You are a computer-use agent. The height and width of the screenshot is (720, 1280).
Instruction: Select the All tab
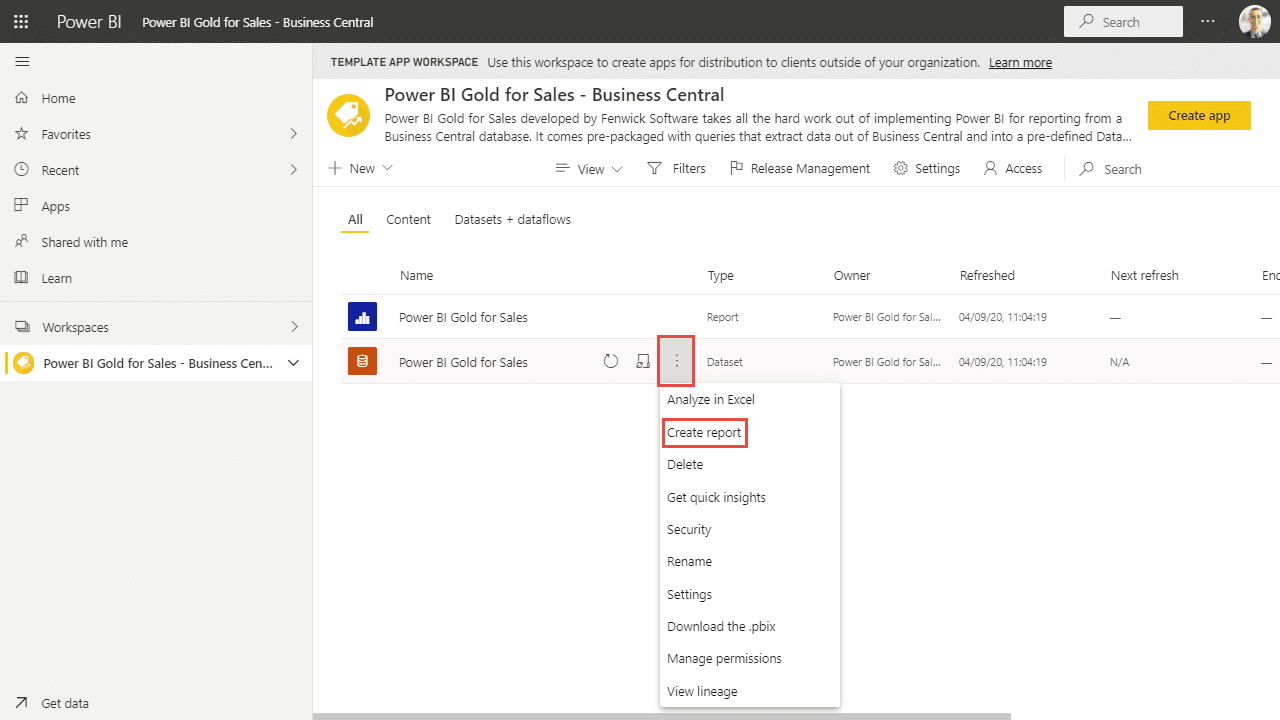[355, 219]
